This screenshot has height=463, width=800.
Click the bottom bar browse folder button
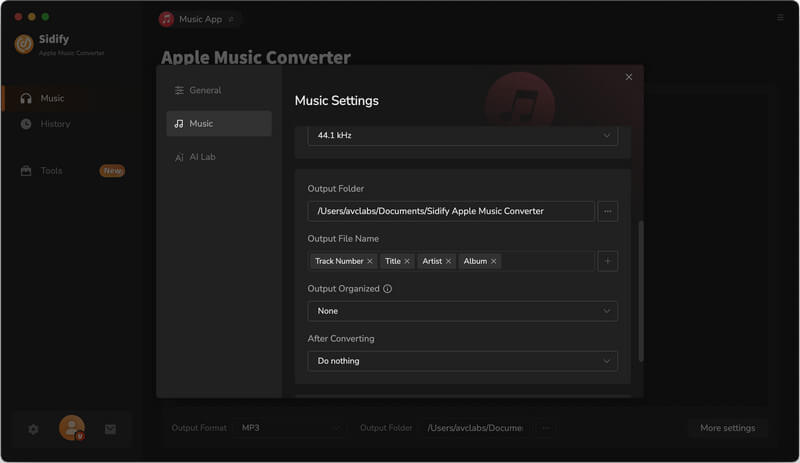click(x=545, y=428)
